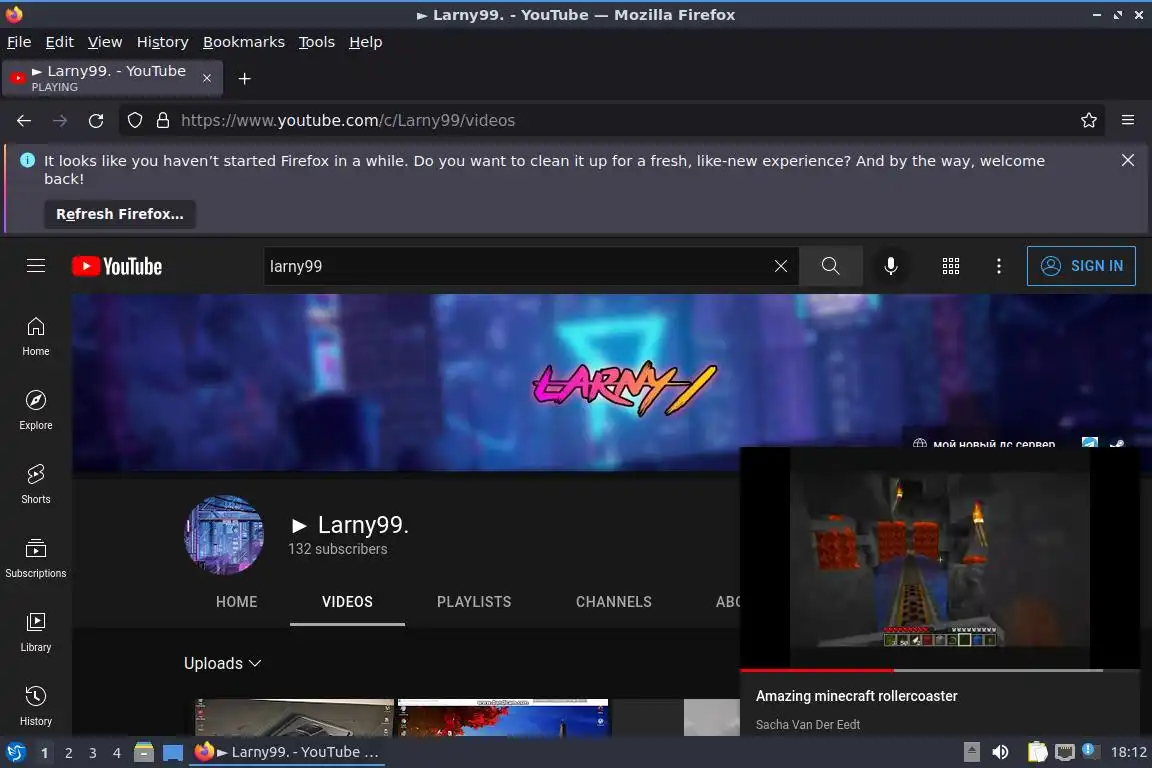Image resolution: width=1152 pixels, height=768 pixels.
Task: Open volume control in tray
Action: pos(1000,752)
